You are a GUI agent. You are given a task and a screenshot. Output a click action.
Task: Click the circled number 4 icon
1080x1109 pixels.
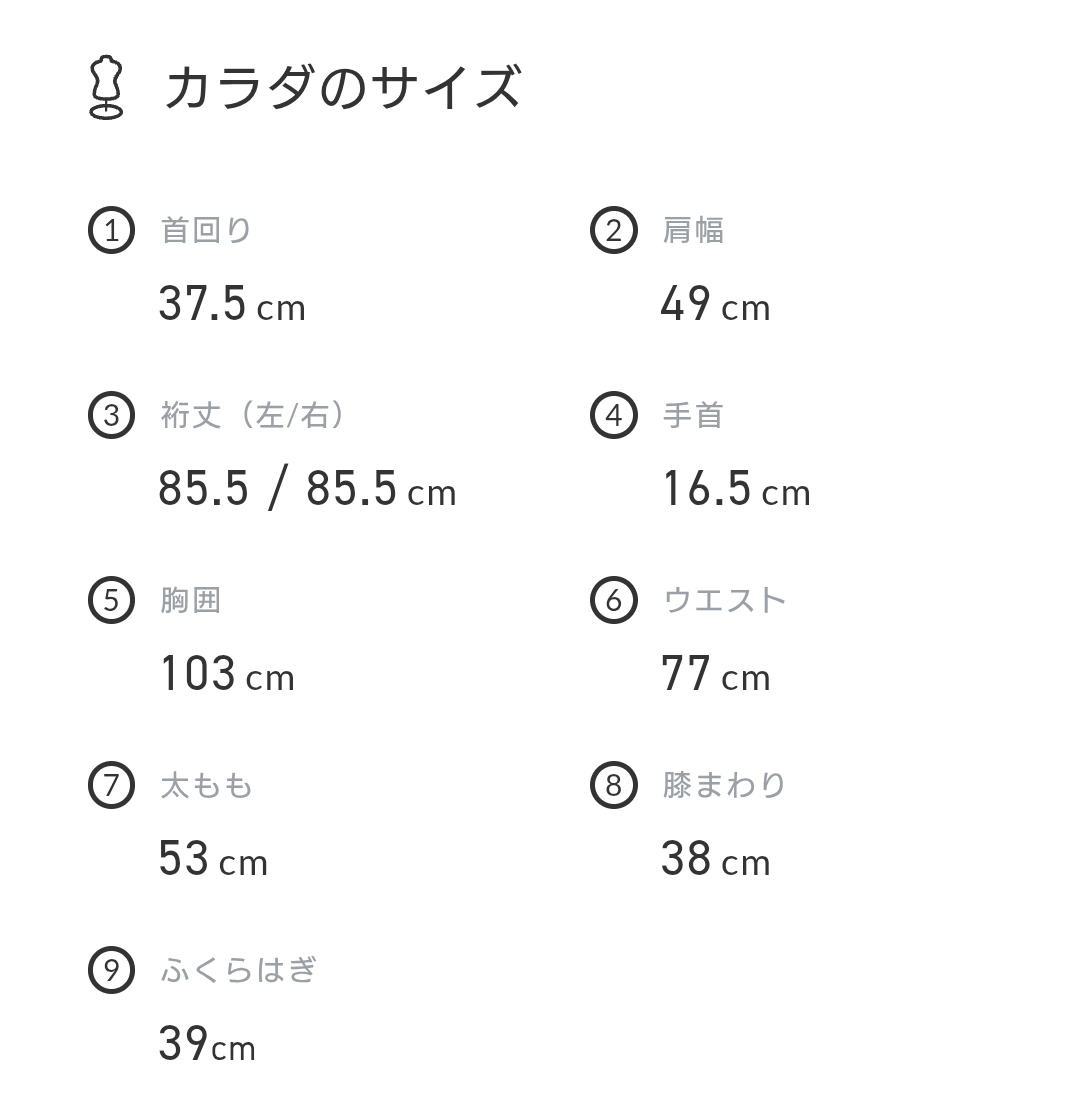coord(613,415)
